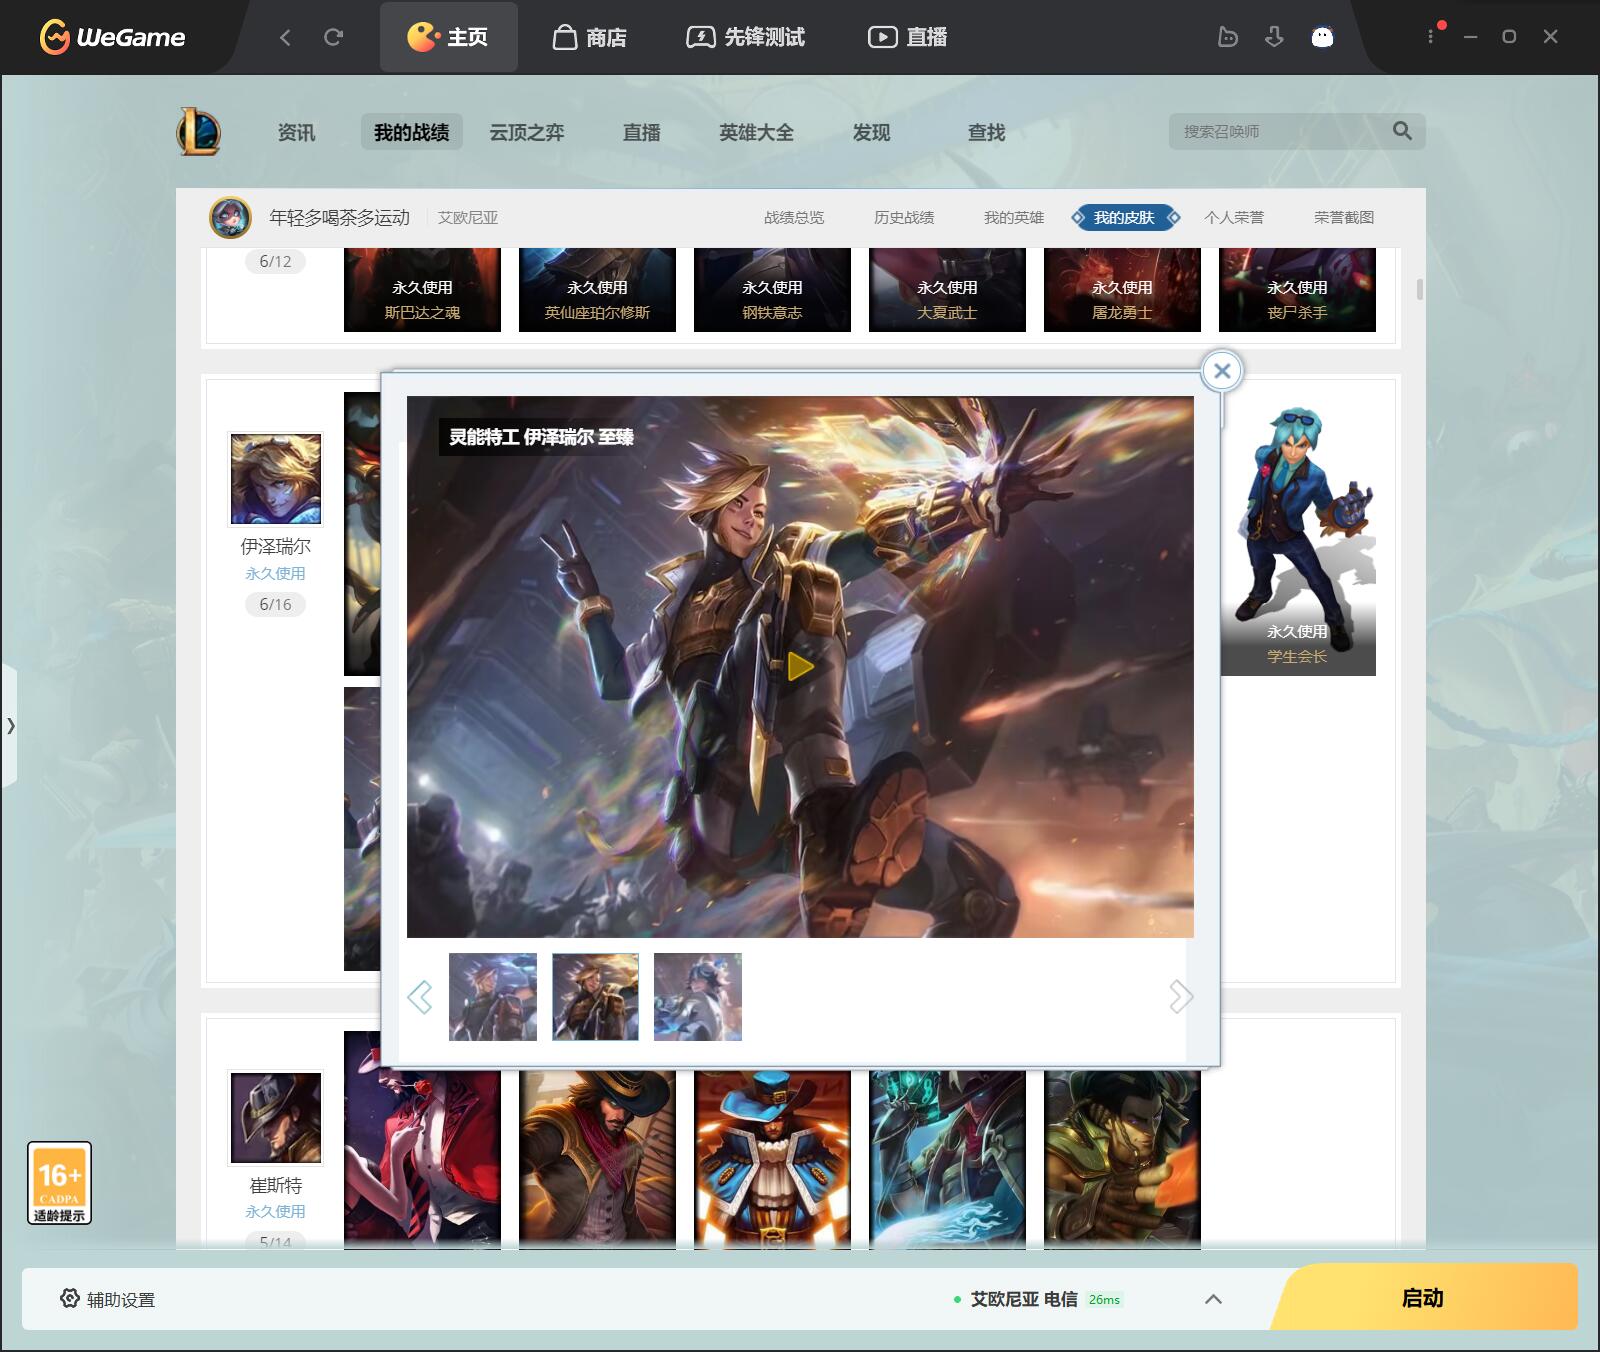This screenshot has width=1600, height=1352.
Task: Open 发现 section
Action: coord(871,132)
